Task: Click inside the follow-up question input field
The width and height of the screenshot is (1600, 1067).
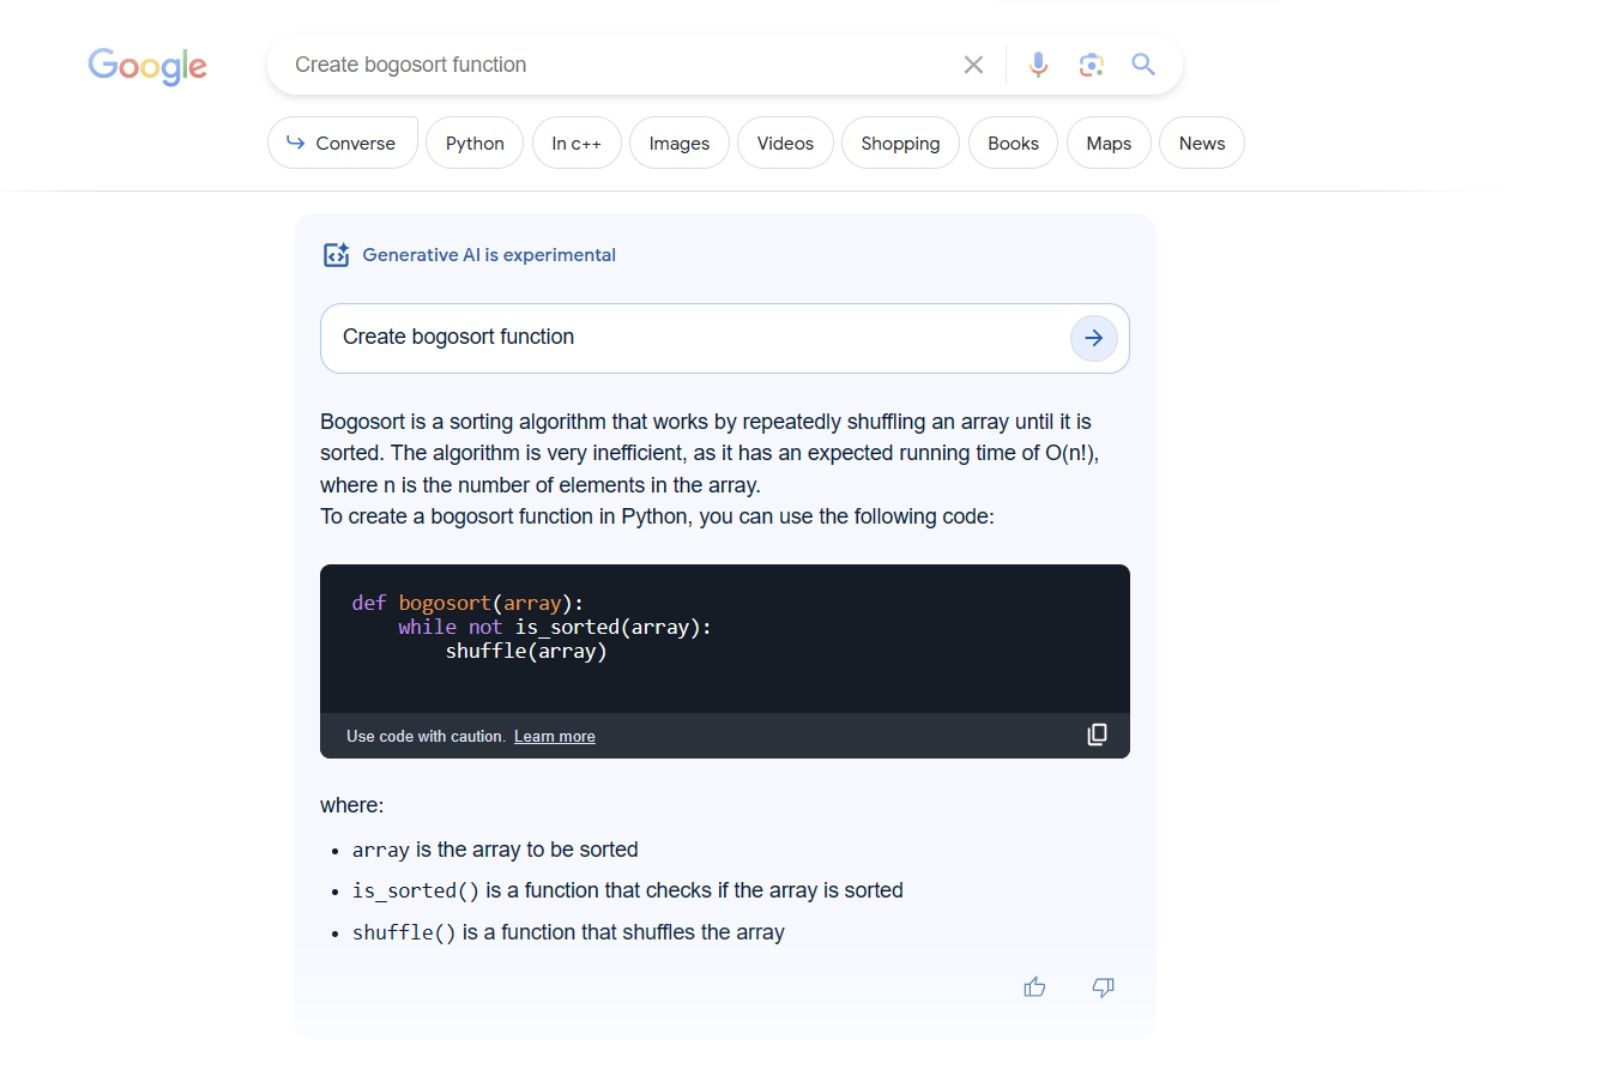Action: [x=650, y=338]
